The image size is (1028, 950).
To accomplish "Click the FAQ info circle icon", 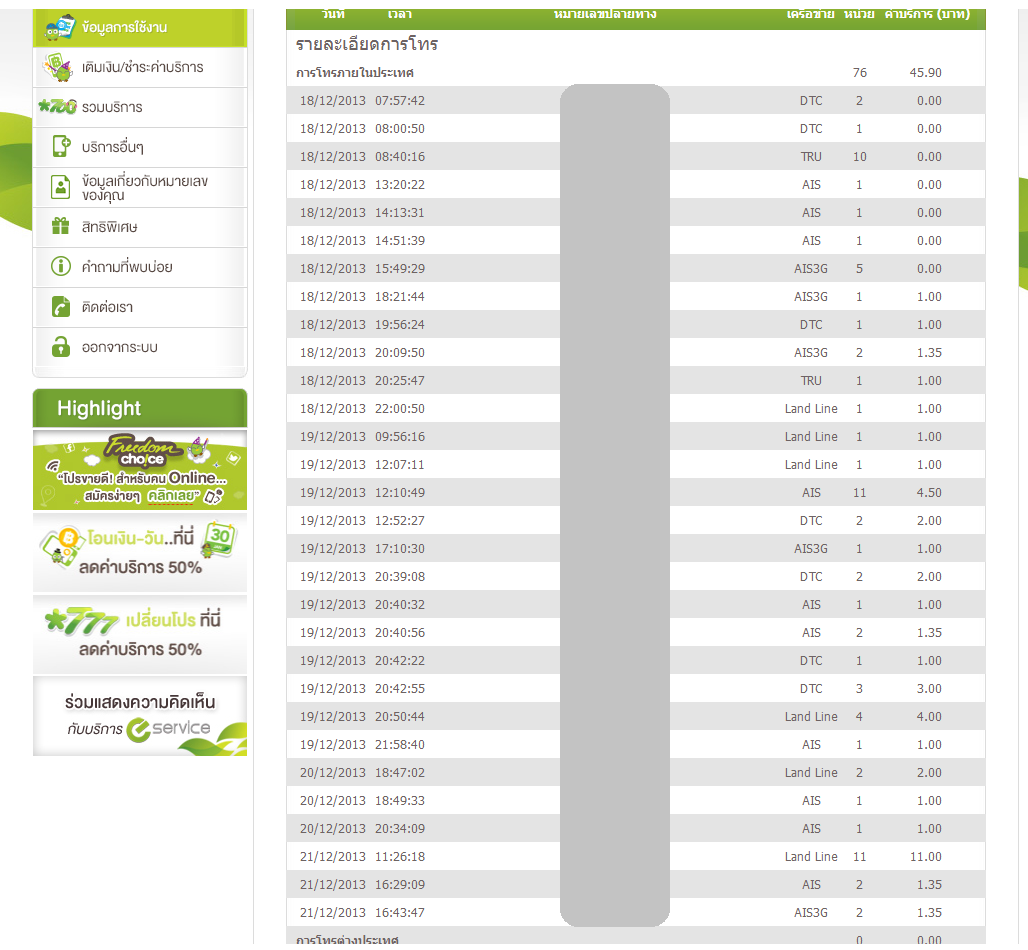I will (x=61, y=266).
